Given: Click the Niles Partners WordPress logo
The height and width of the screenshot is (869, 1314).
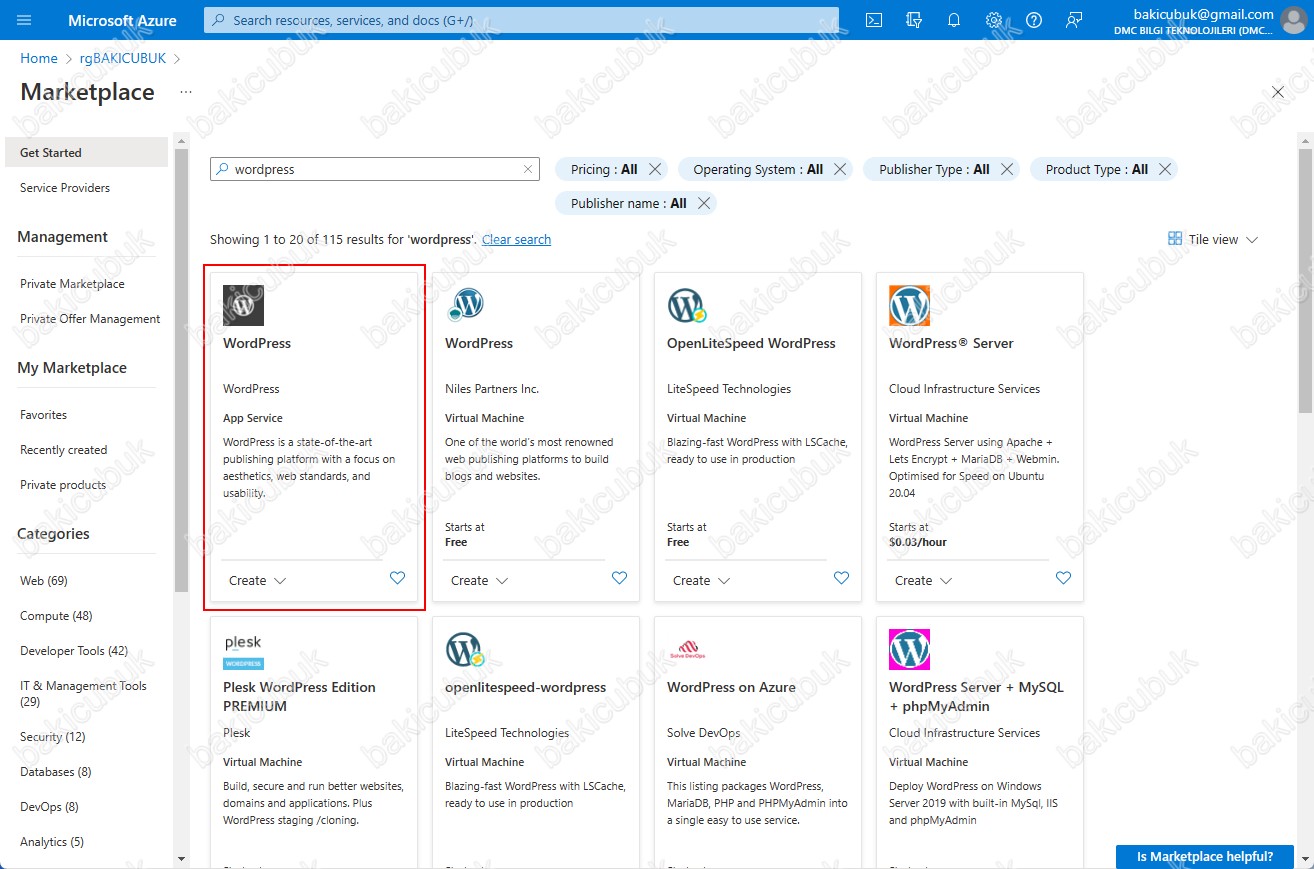Looking at the screenshot, I should 465,305.
